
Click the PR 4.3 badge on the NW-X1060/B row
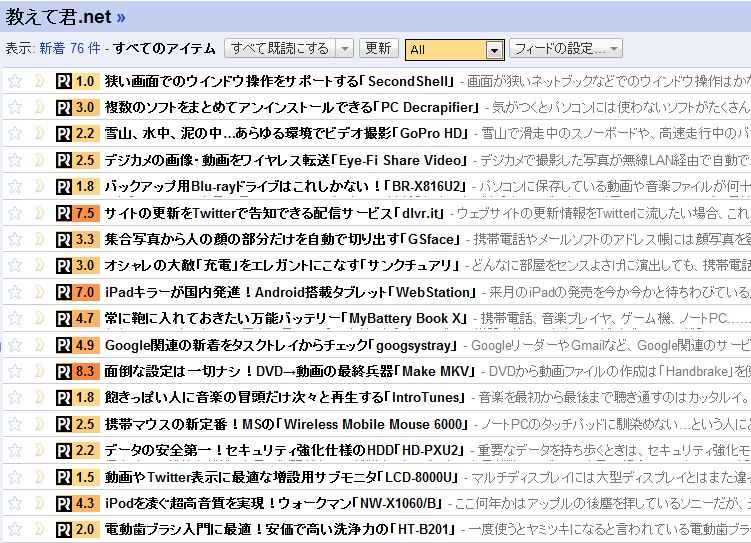78,503
